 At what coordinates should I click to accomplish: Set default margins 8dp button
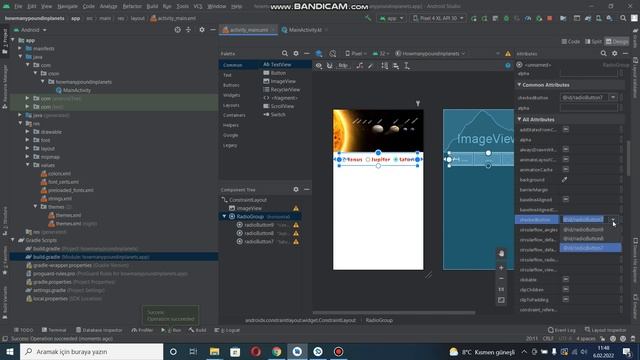point(343,66)
